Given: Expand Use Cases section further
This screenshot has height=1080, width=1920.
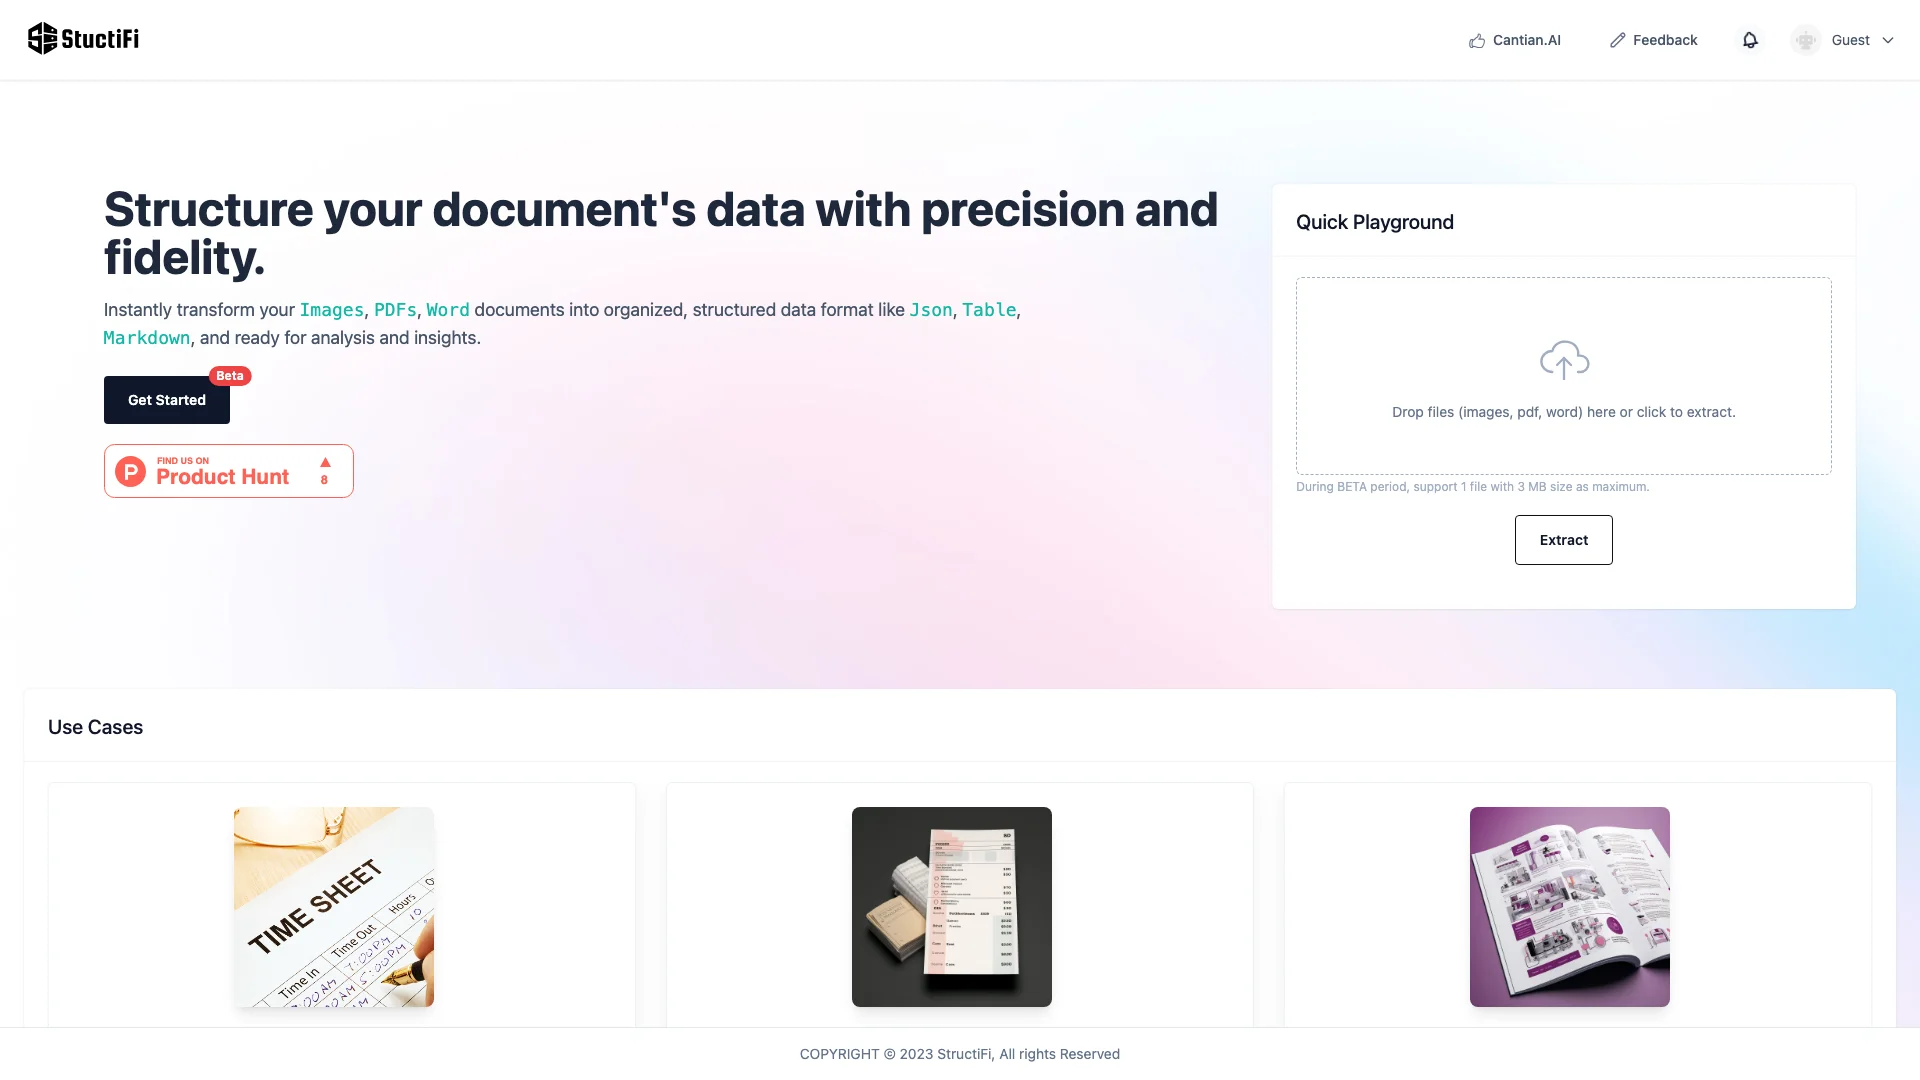Looking at the screenshot, I should [95, 728].
